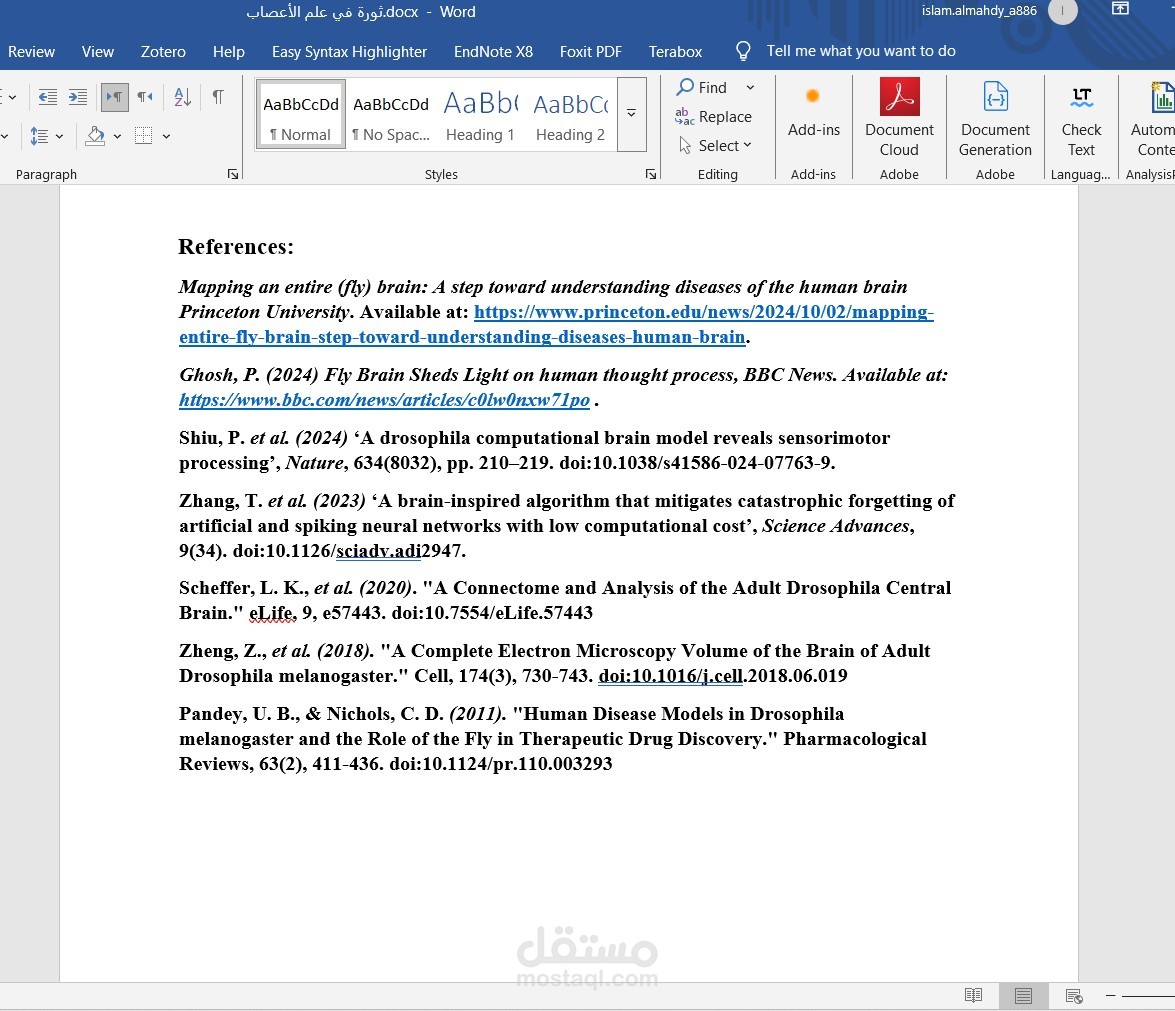Click Nature journal name in Shiu reference
Image resolution: width=1175 pixels, height=1011 pixels.
[314, 463]
